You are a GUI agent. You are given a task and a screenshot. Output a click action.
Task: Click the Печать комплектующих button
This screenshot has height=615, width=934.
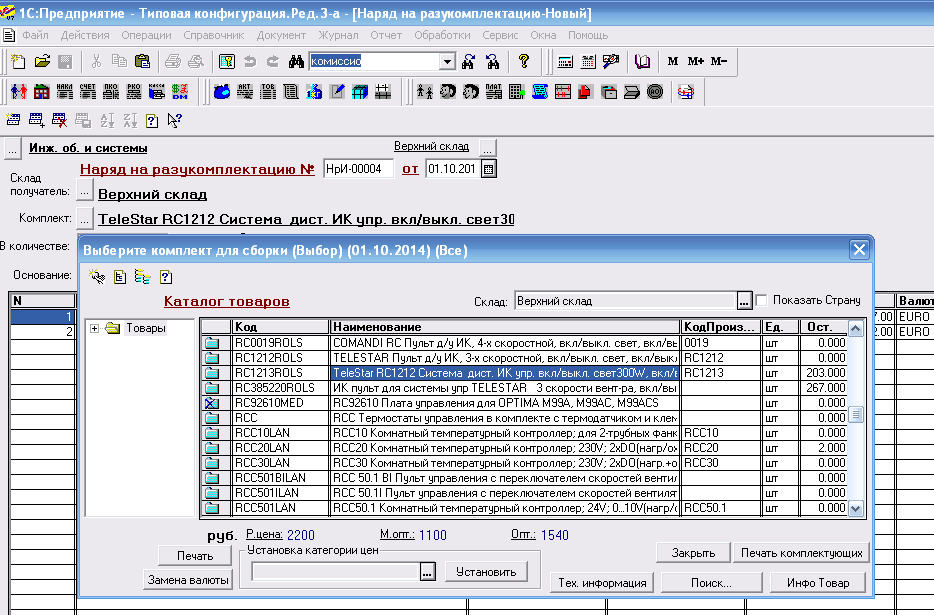(x=801, y=553)
